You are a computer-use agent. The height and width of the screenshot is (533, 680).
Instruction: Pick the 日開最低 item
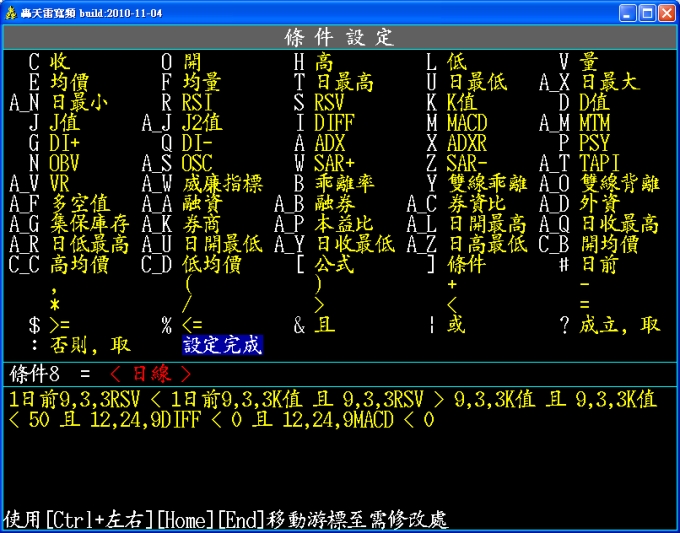(223, 245)
